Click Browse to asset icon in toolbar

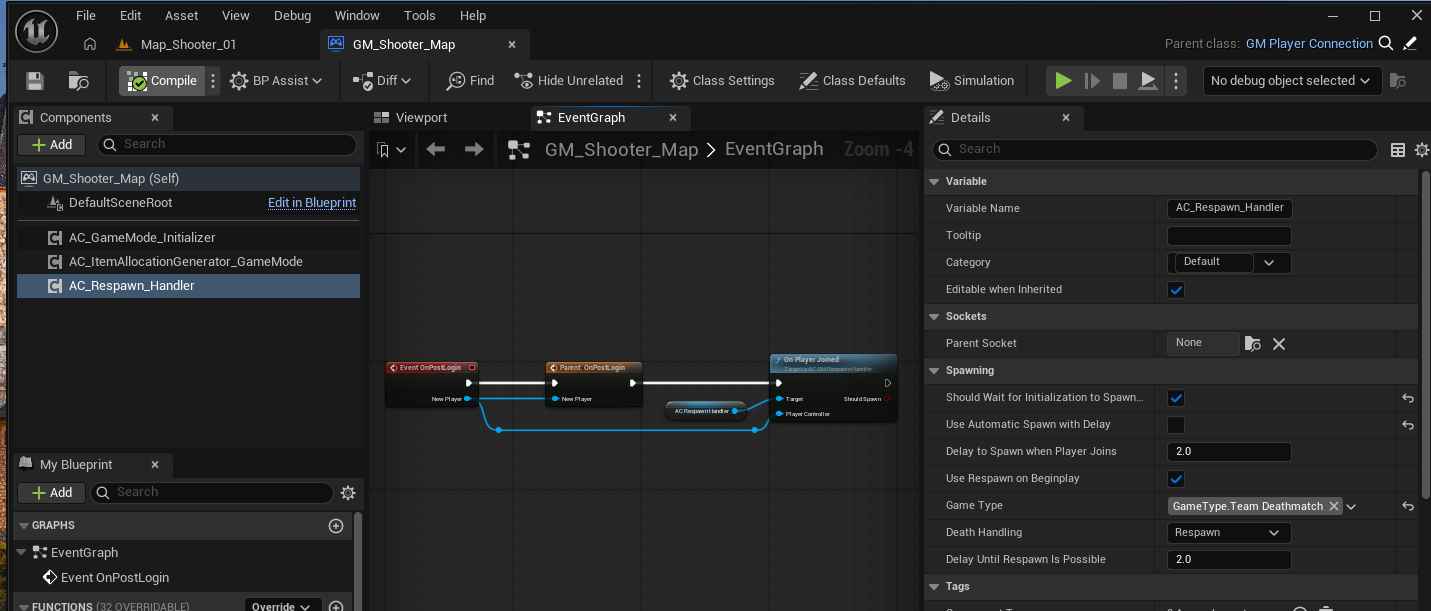(78, 81)
